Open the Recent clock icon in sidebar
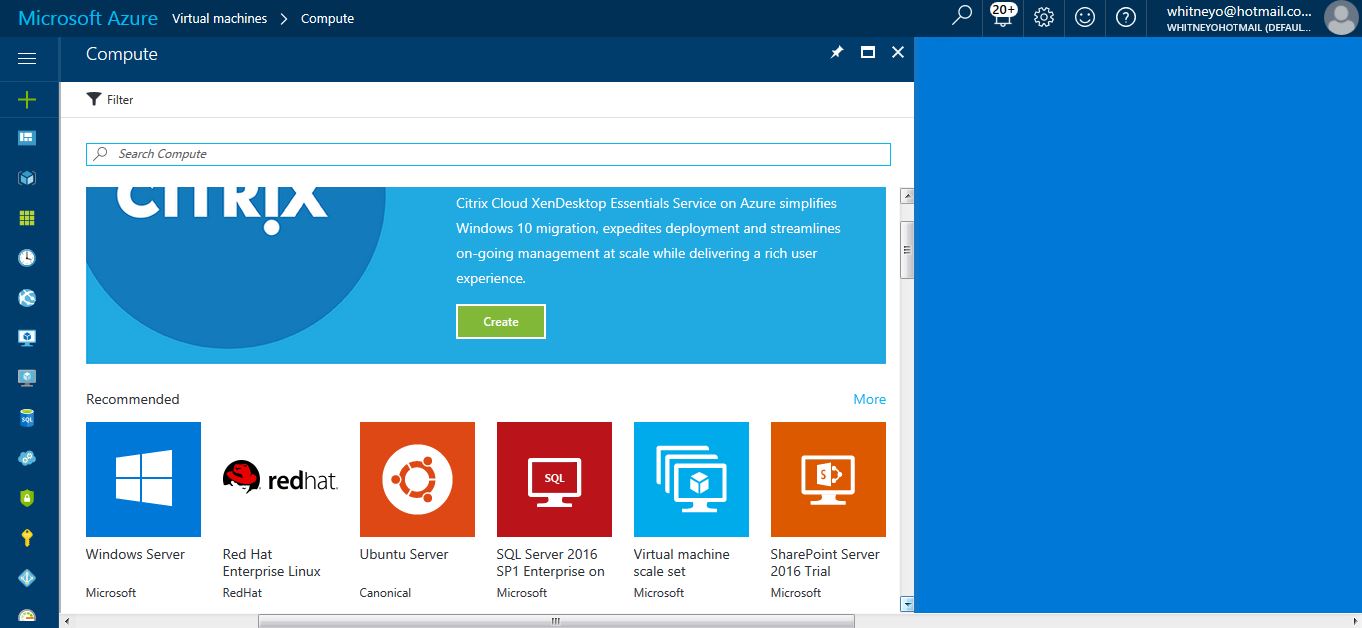 click(x=27, y=258)
